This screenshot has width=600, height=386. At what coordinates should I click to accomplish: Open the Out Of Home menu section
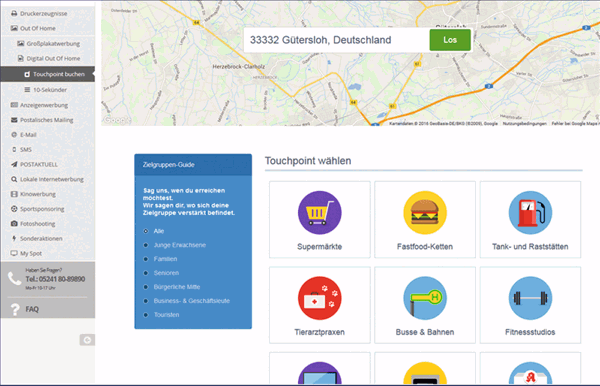point(48,28)
